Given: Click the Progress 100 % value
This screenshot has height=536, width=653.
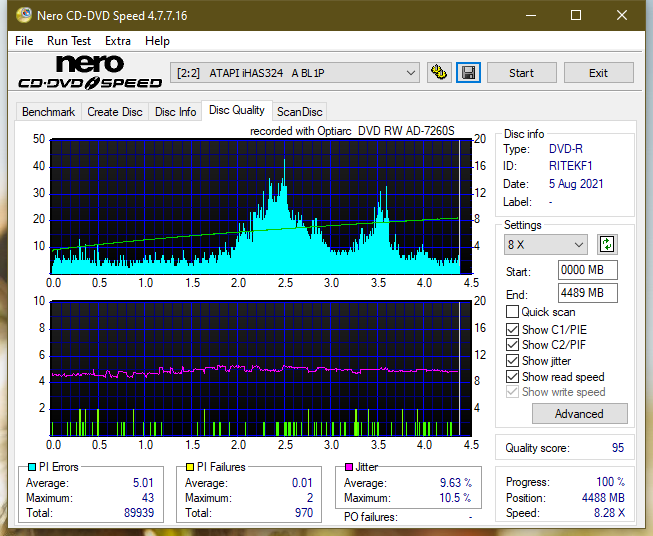Looking at the screenshot, I should tap(611, 482).
